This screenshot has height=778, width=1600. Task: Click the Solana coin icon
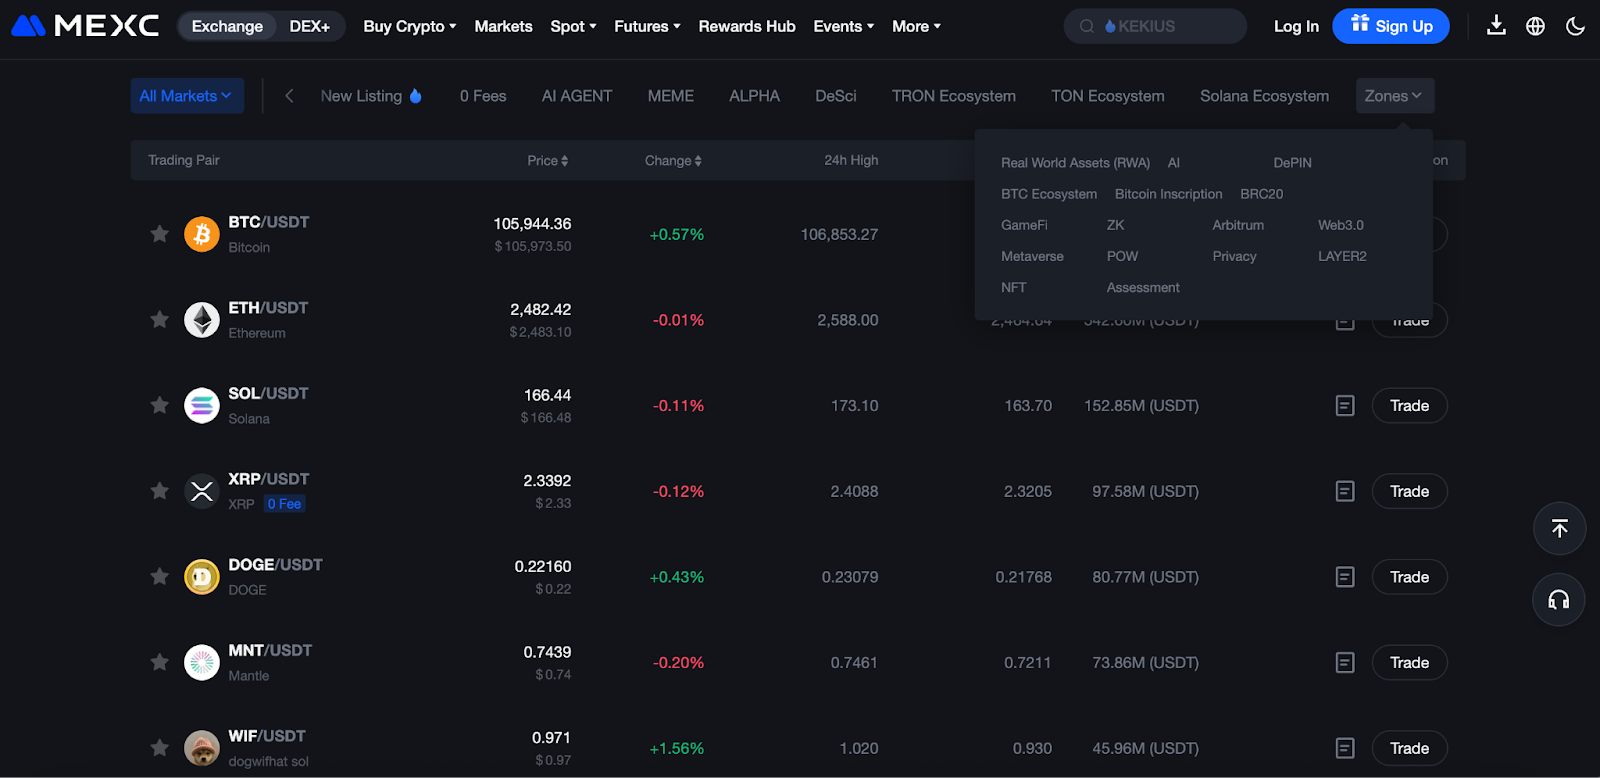pos(202,405)
